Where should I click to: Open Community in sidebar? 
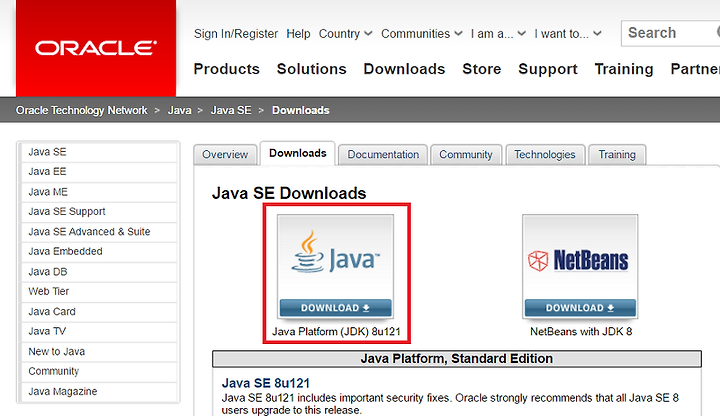(x=99, y=371)
